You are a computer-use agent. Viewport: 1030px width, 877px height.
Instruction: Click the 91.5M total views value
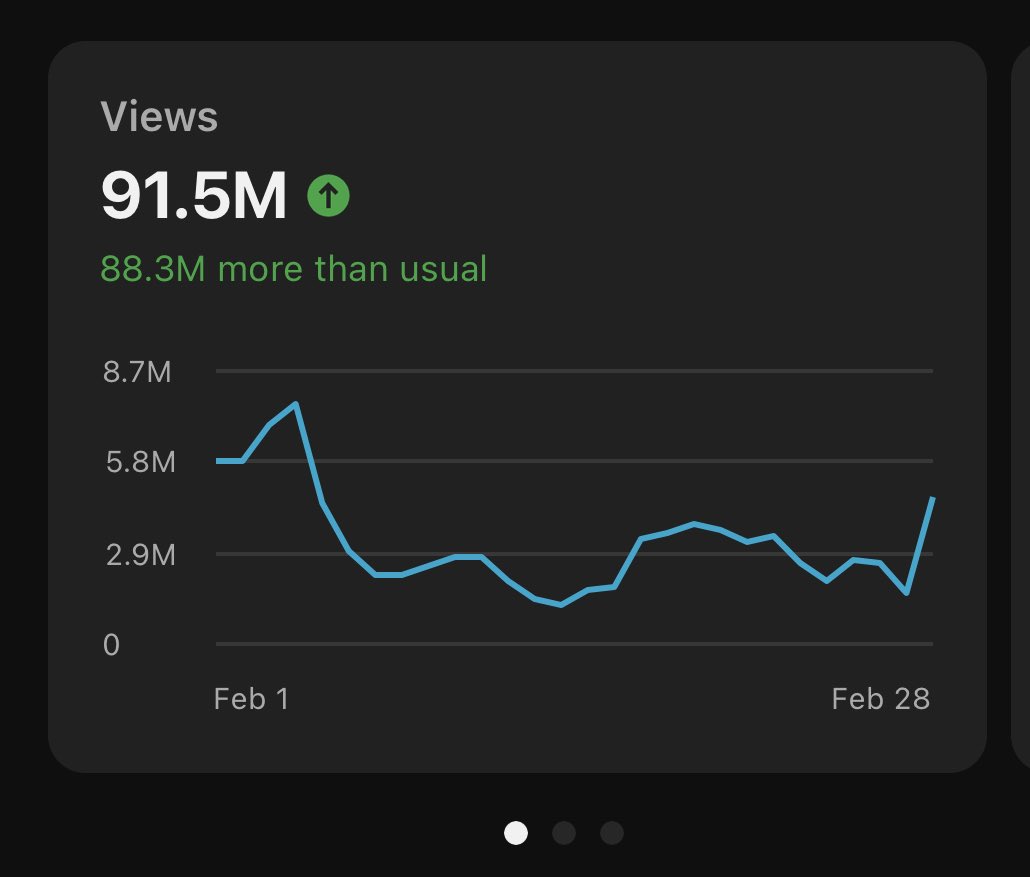tap(194, 195)
